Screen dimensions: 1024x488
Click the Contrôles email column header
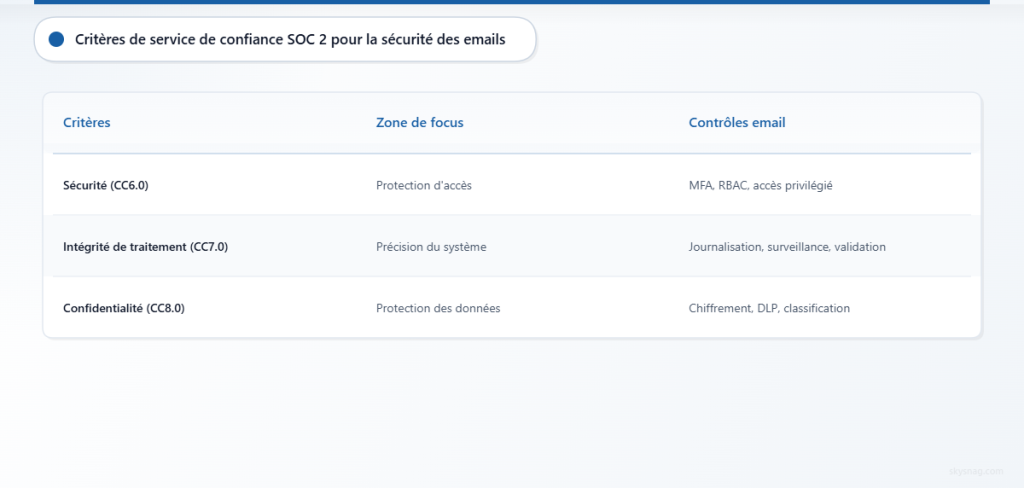coord(737,122)
